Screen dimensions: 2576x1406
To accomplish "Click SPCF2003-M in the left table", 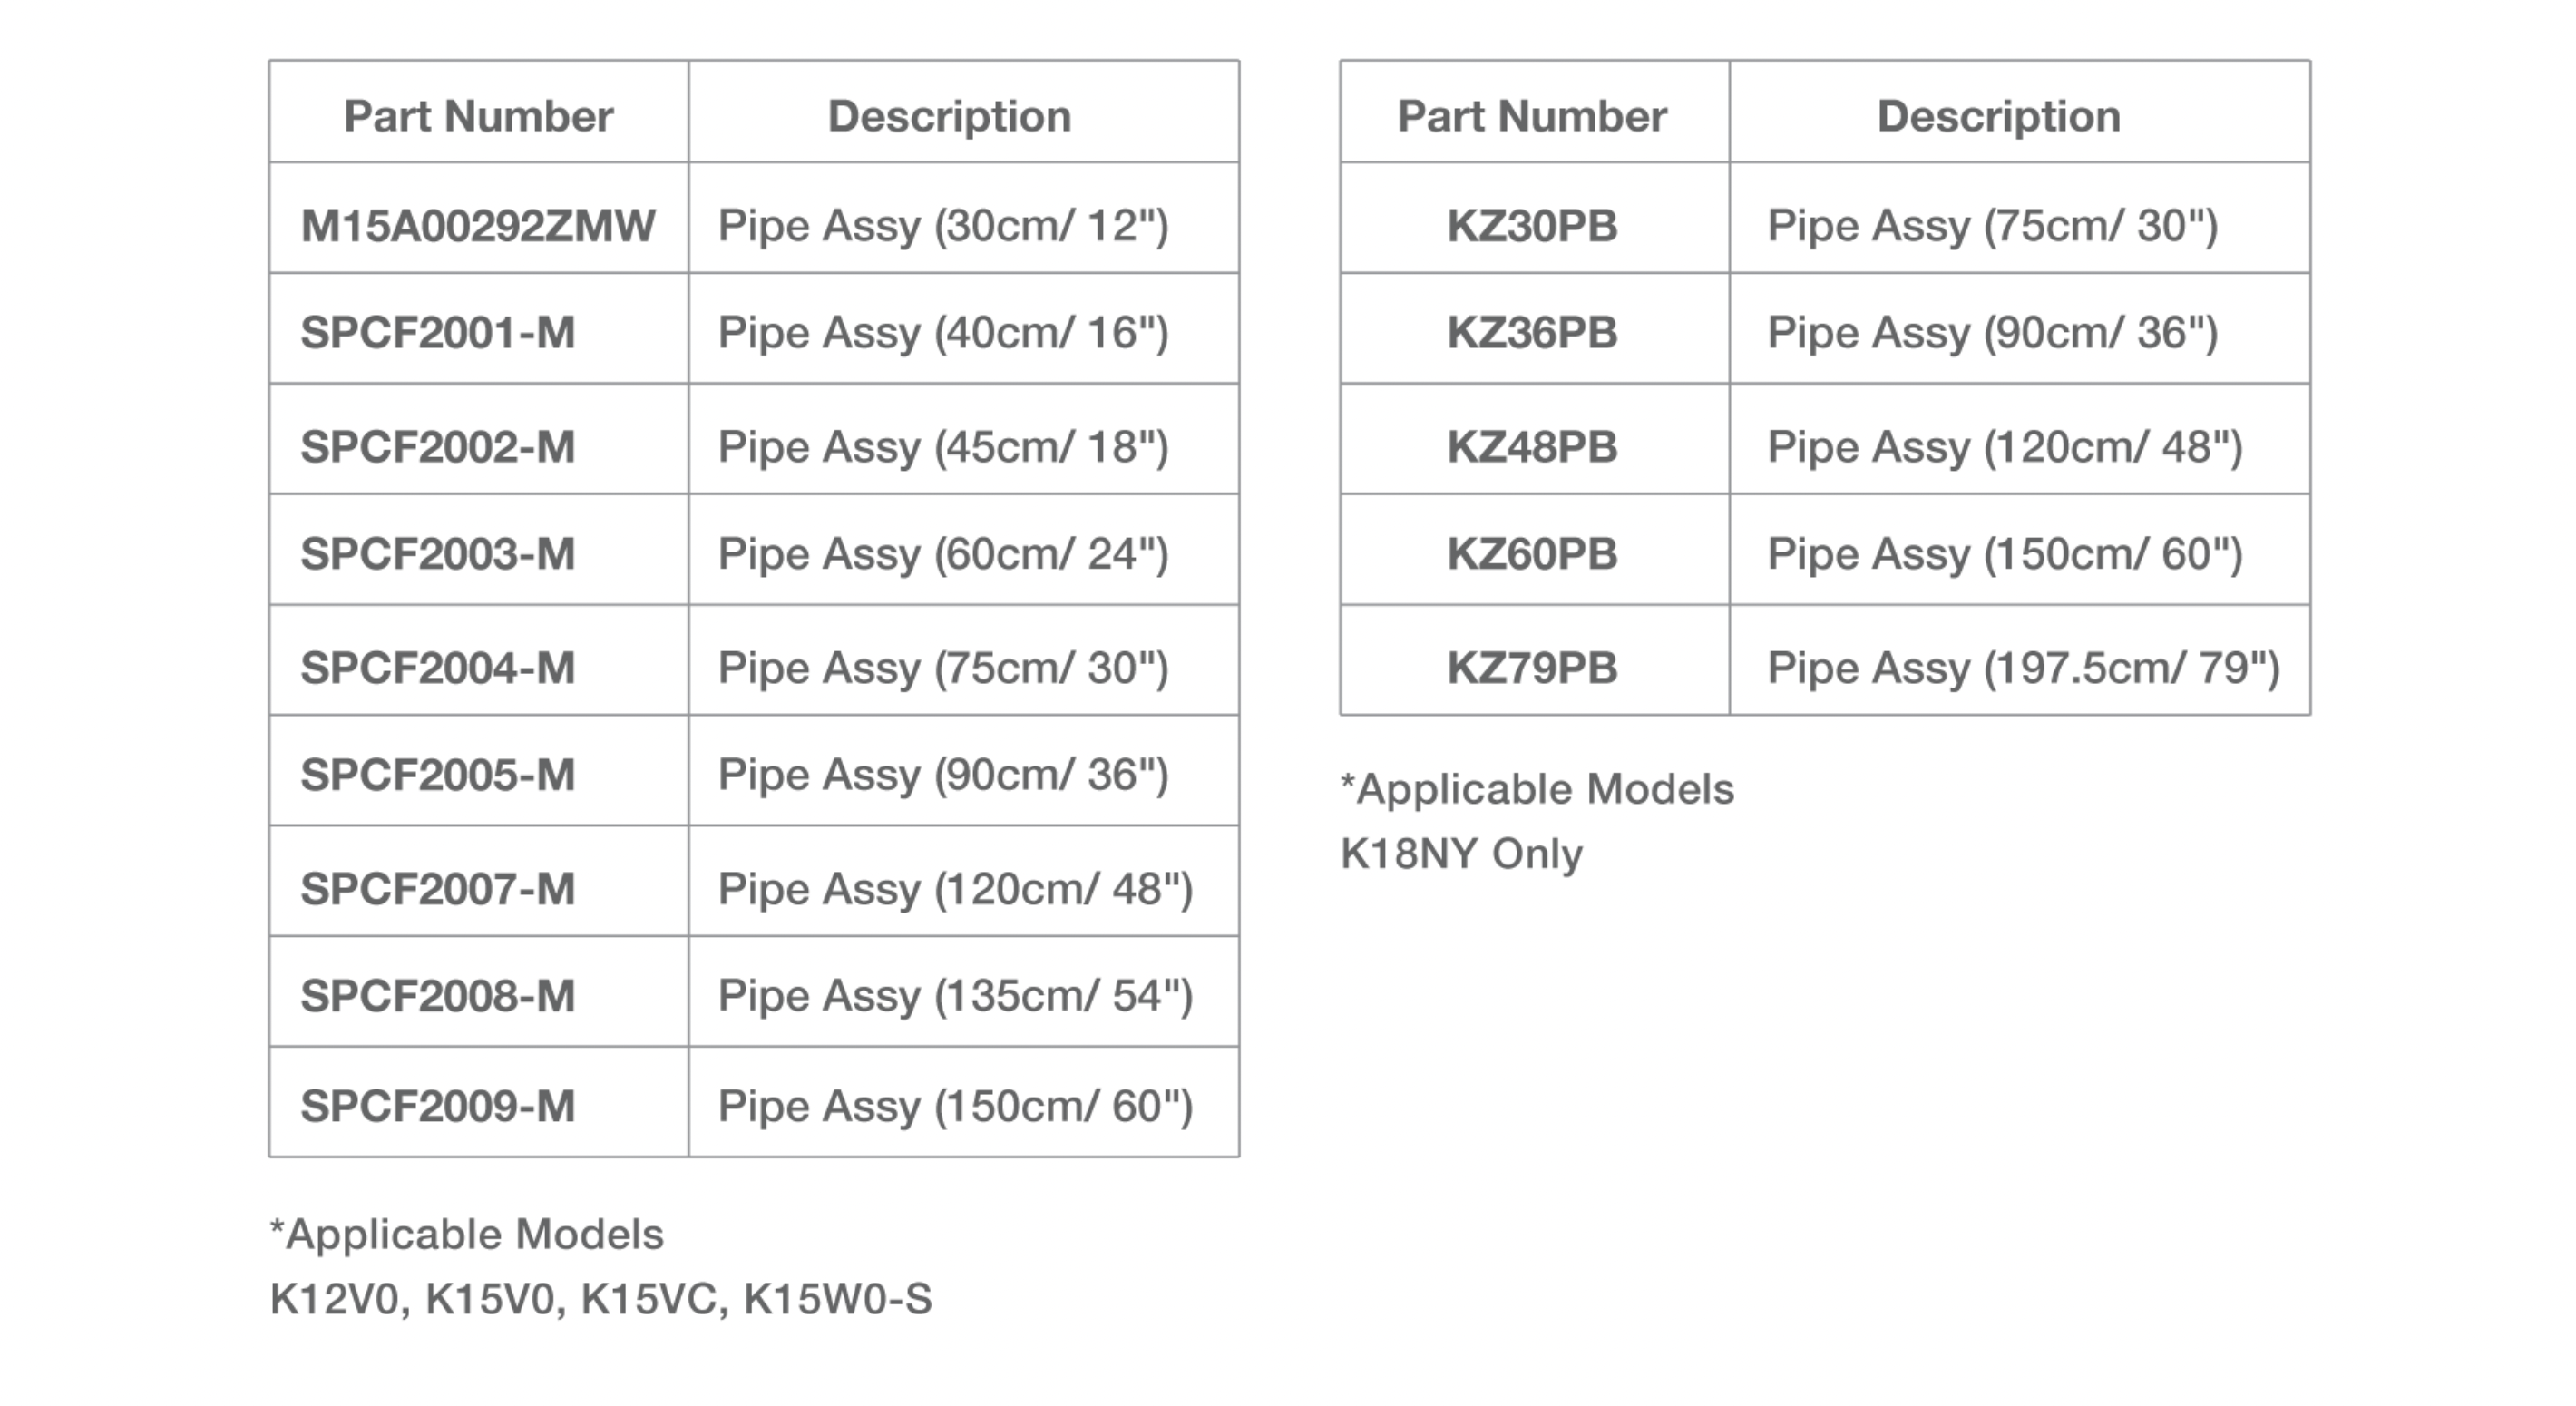I will coord(438,553).
